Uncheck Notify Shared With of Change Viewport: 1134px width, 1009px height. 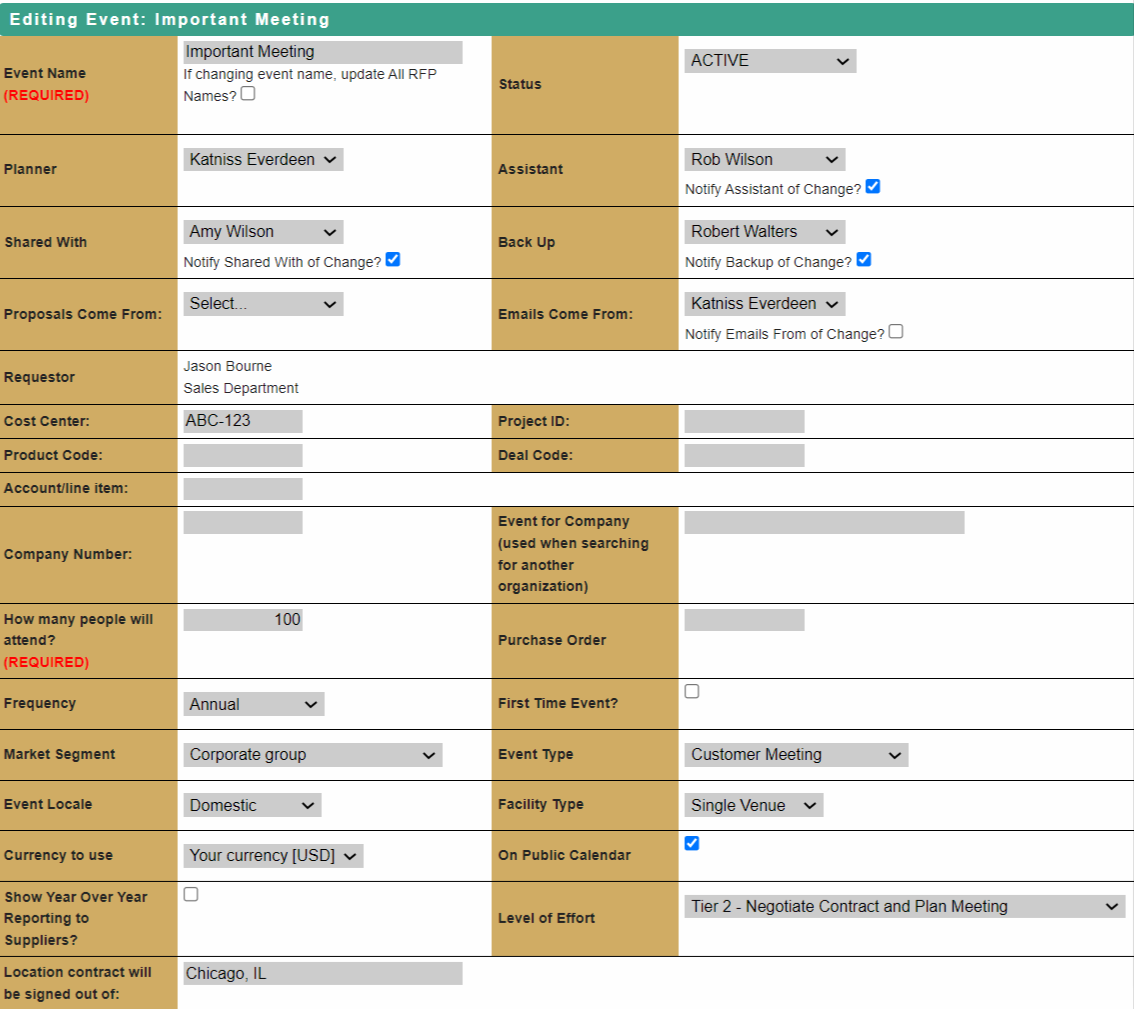[x=393, y=260]
